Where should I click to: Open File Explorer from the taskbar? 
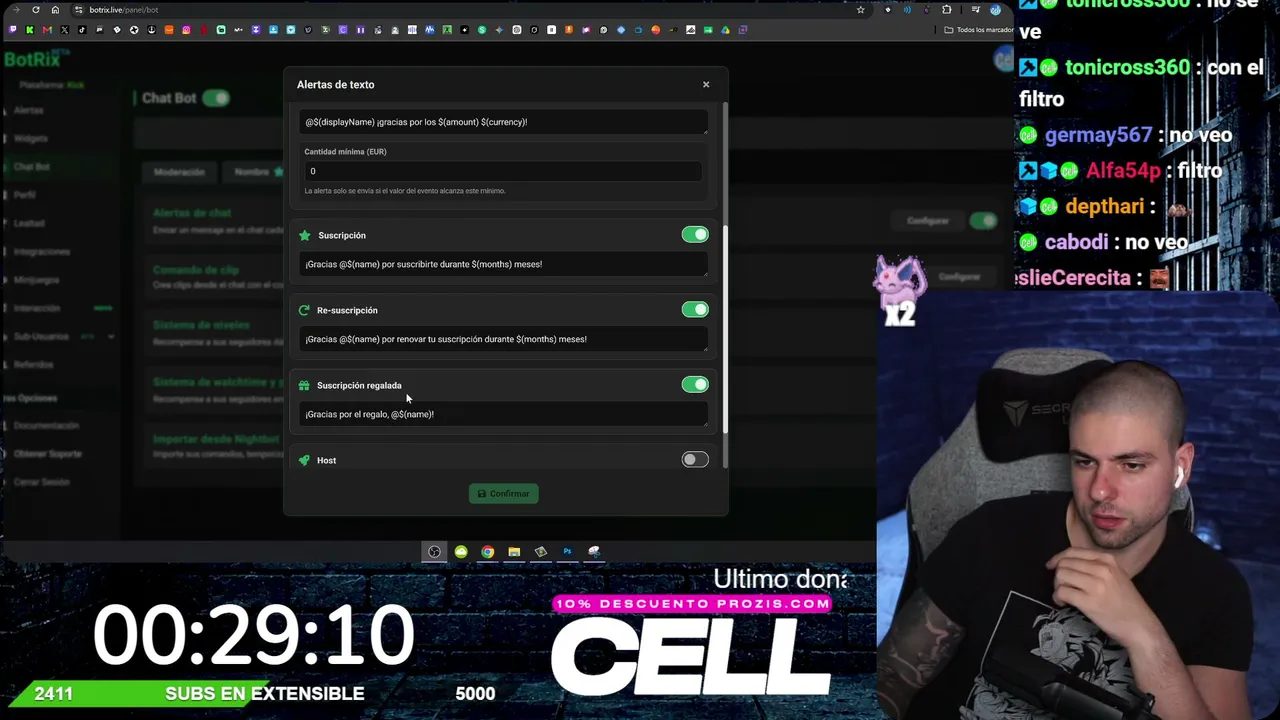click(x=514, y=551)
